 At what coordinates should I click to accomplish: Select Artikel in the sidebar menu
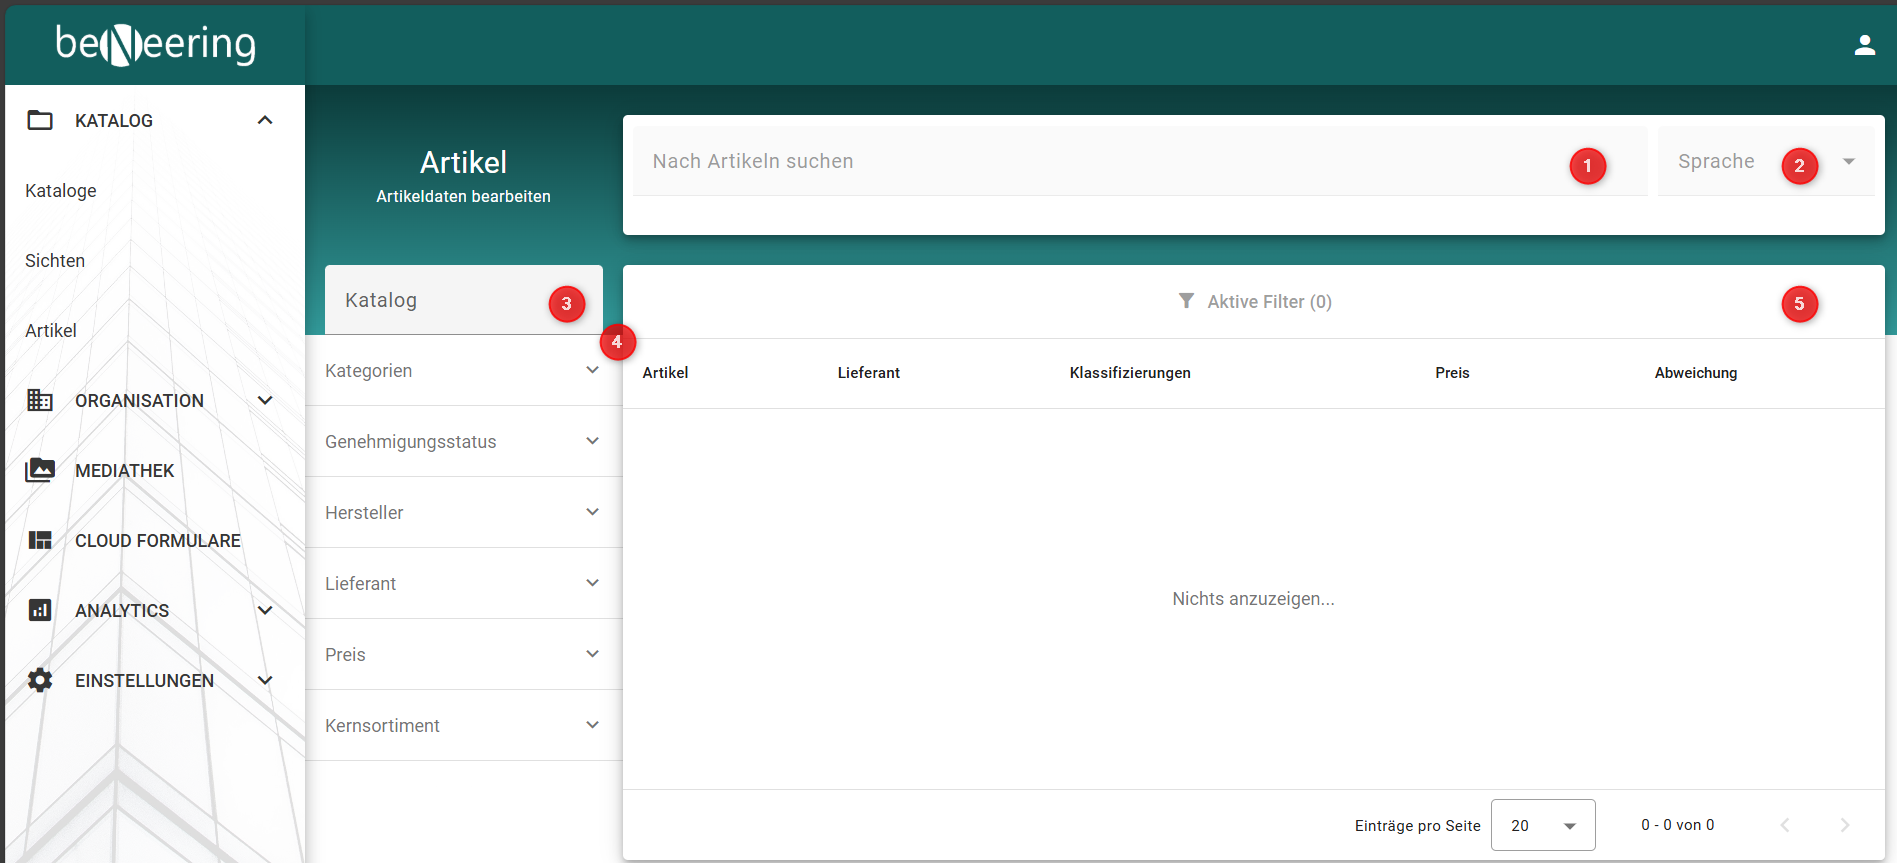click(x=51, y=331)
